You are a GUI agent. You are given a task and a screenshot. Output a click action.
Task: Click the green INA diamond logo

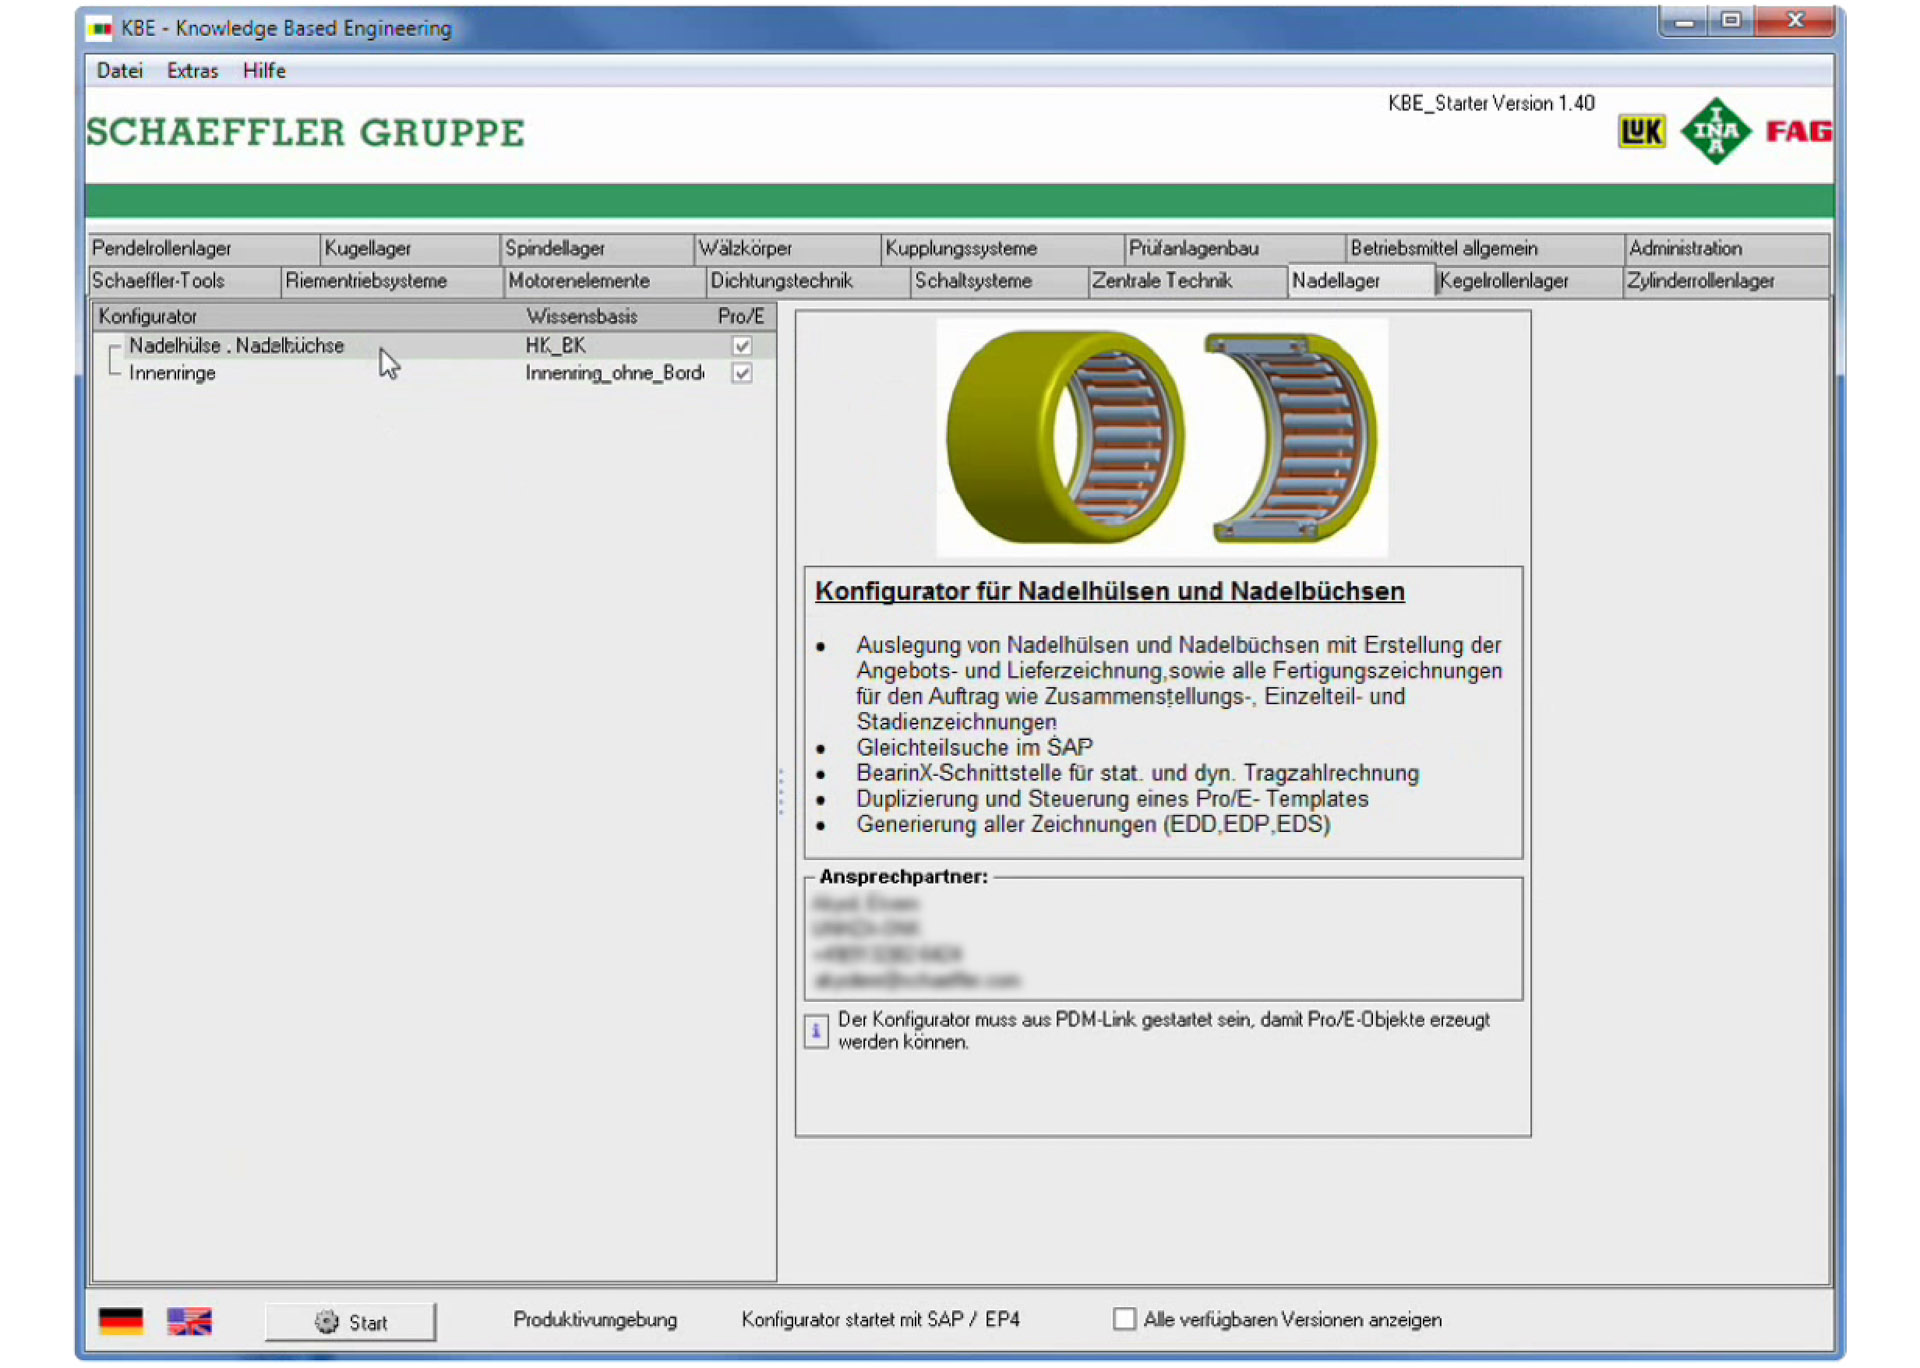tap(1715, 131)
